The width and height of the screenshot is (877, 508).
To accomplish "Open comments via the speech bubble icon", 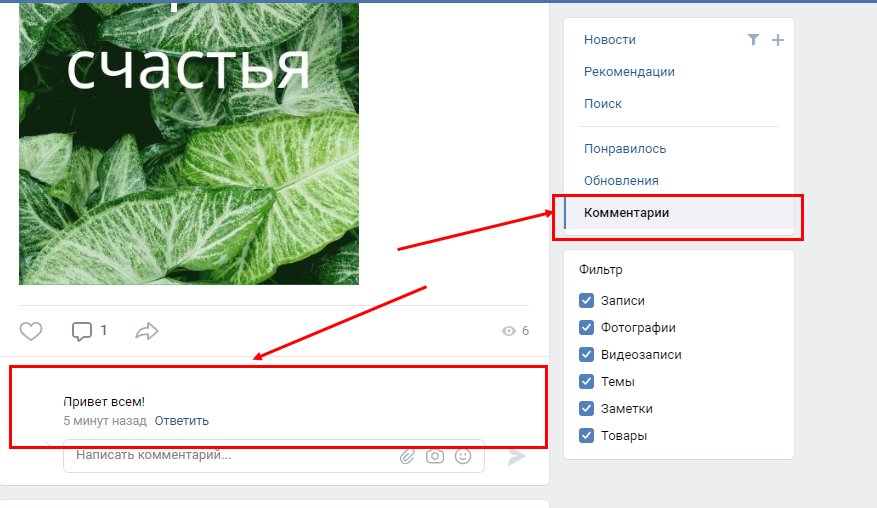I will point(82,331).
